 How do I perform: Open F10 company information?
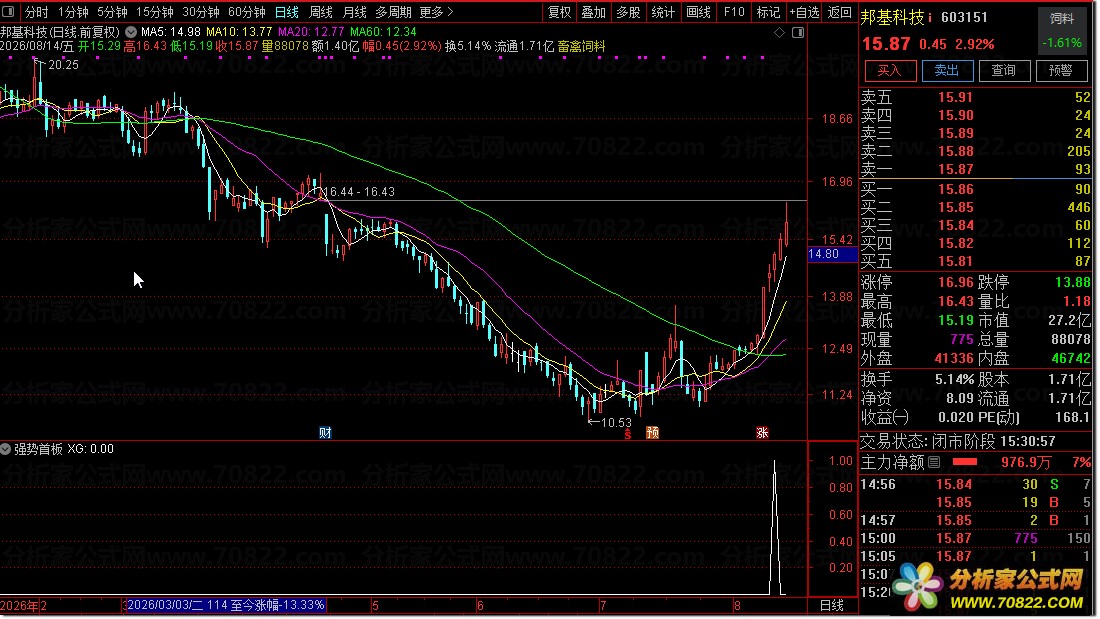(734, 12)
